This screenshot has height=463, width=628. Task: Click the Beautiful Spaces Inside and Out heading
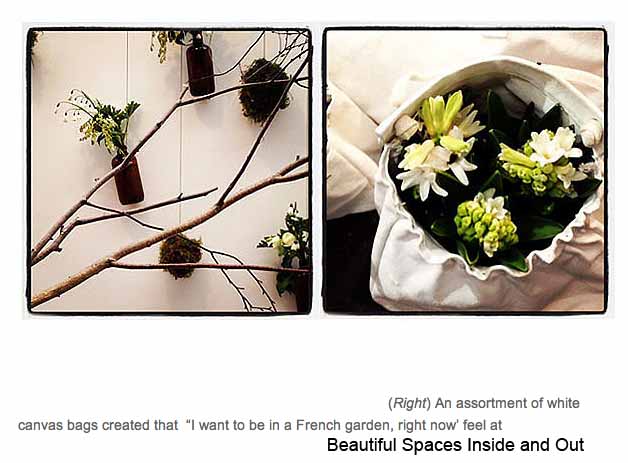coord(455,445)
